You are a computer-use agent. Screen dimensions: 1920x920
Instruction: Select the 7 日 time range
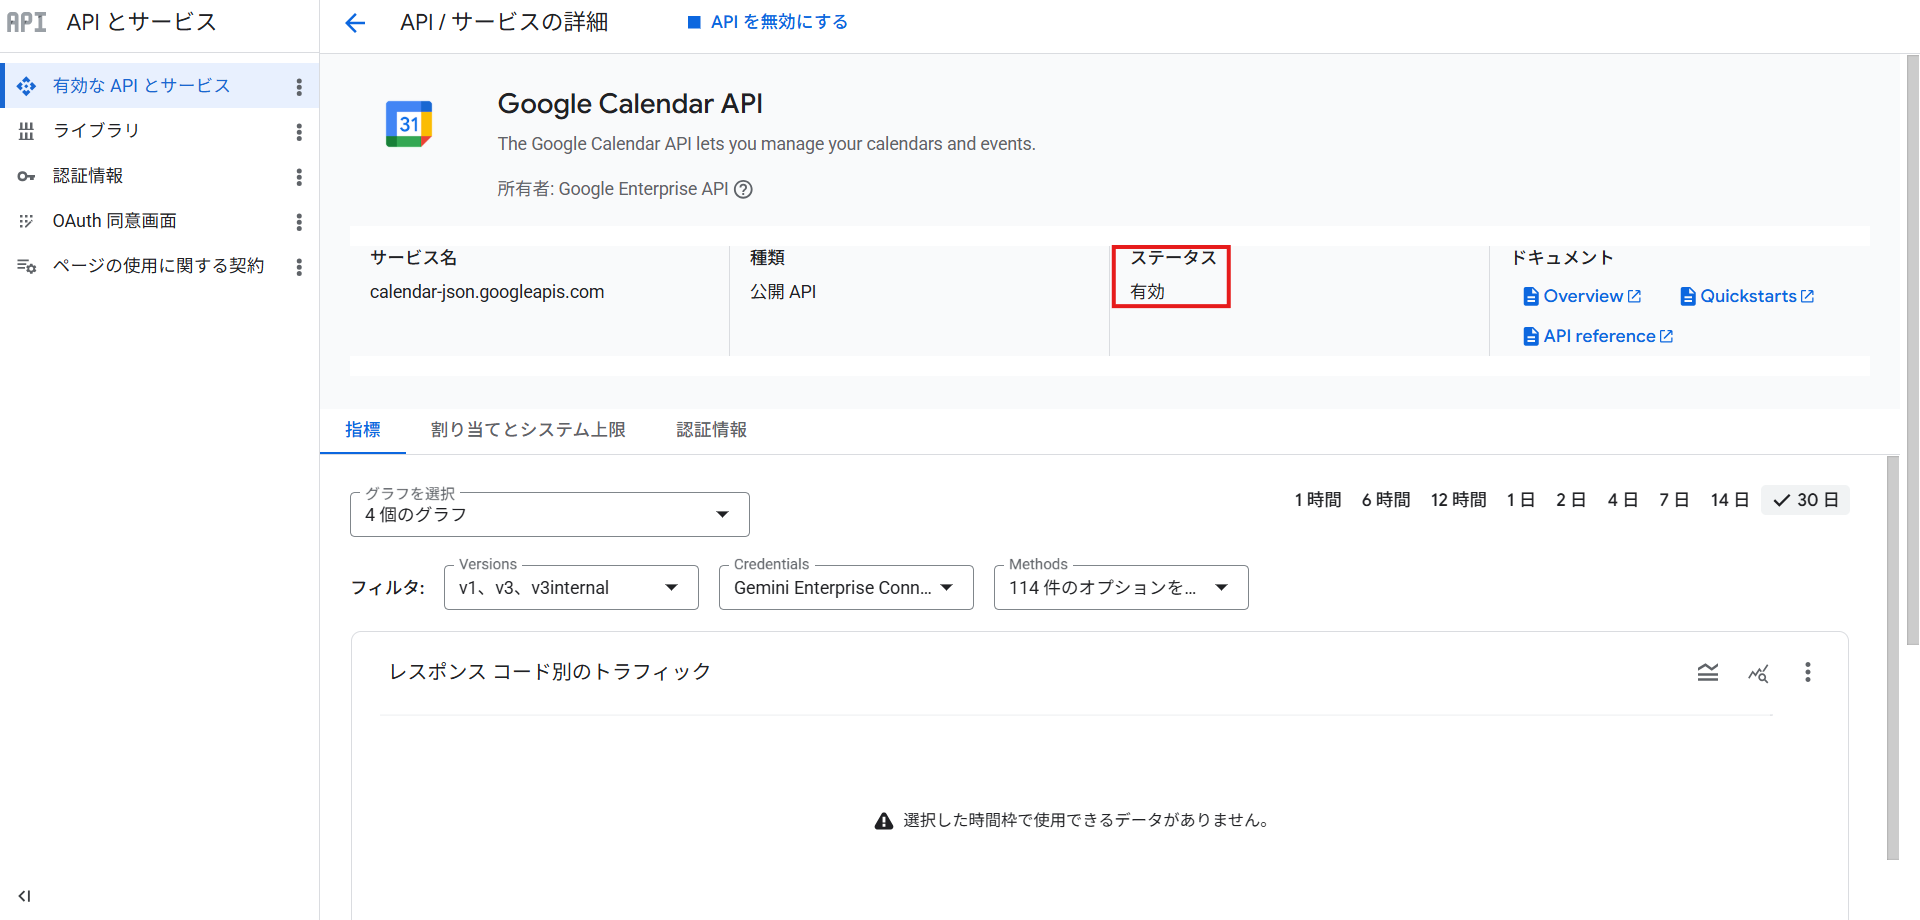click(x=1674, y=500)
